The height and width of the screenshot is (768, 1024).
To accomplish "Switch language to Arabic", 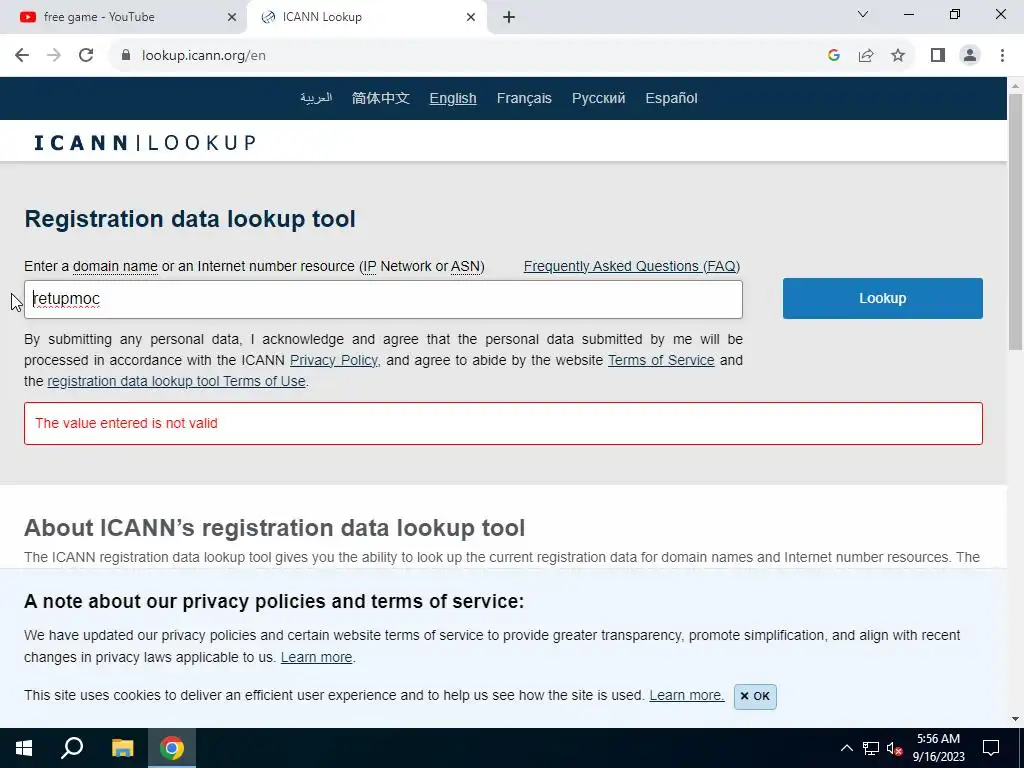I will 316,98.
